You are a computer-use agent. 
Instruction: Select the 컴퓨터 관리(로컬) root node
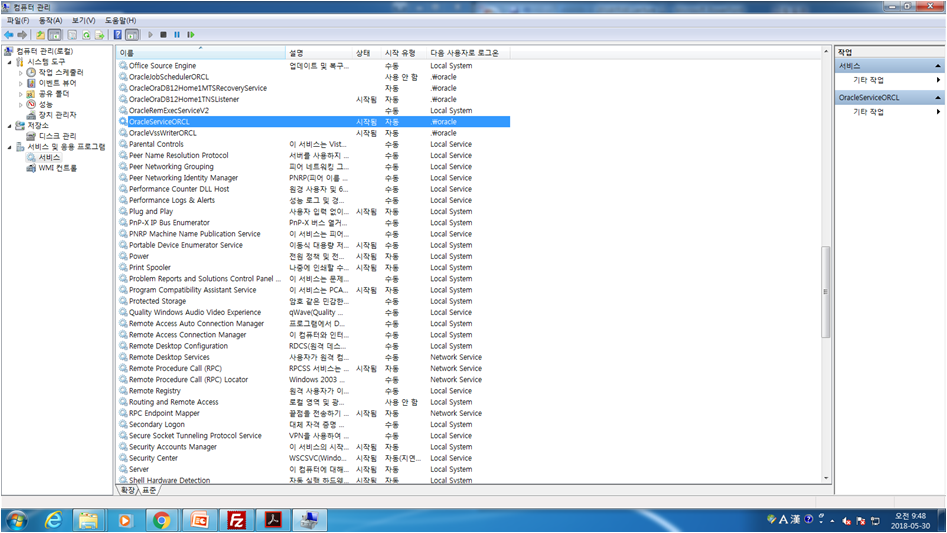(44, 51)
